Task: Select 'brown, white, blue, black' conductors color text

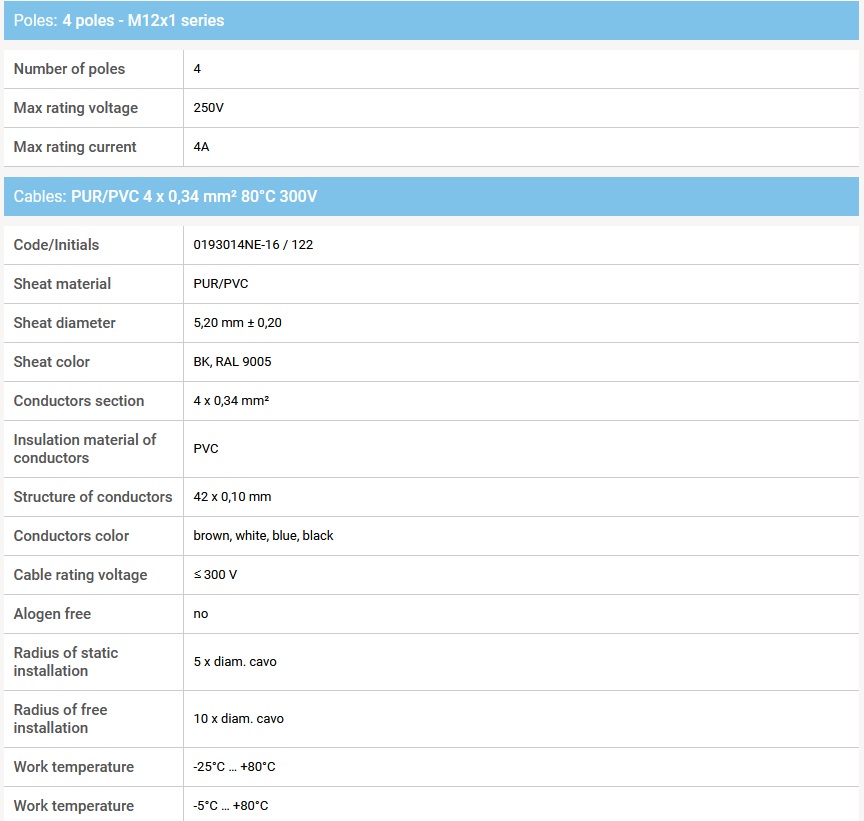Action: (x=263, y=536)
